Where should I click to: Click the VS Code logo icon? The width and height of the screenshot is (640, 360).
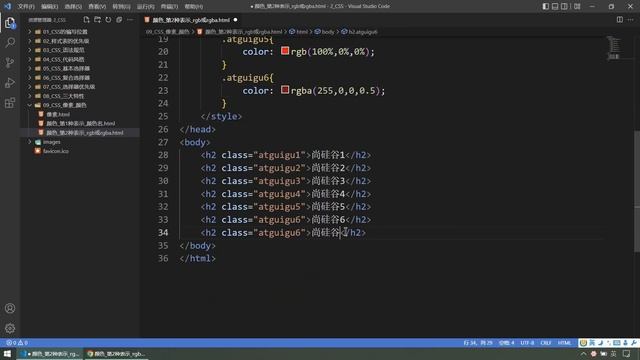point(7,6)
